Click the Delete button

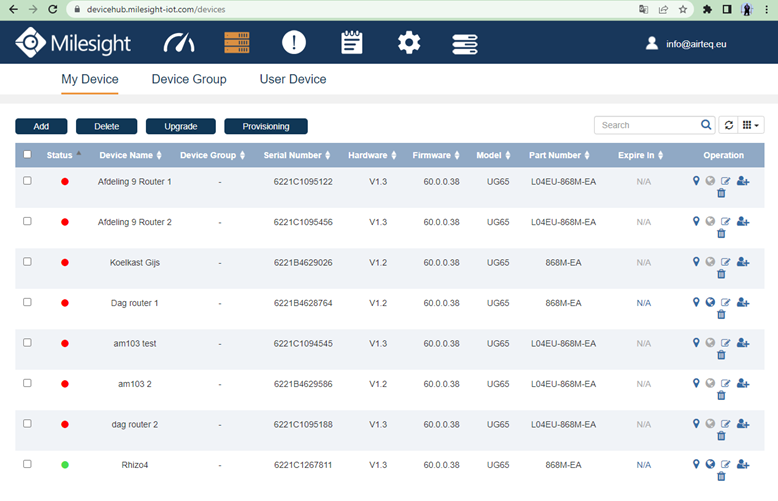click(107, 126)
